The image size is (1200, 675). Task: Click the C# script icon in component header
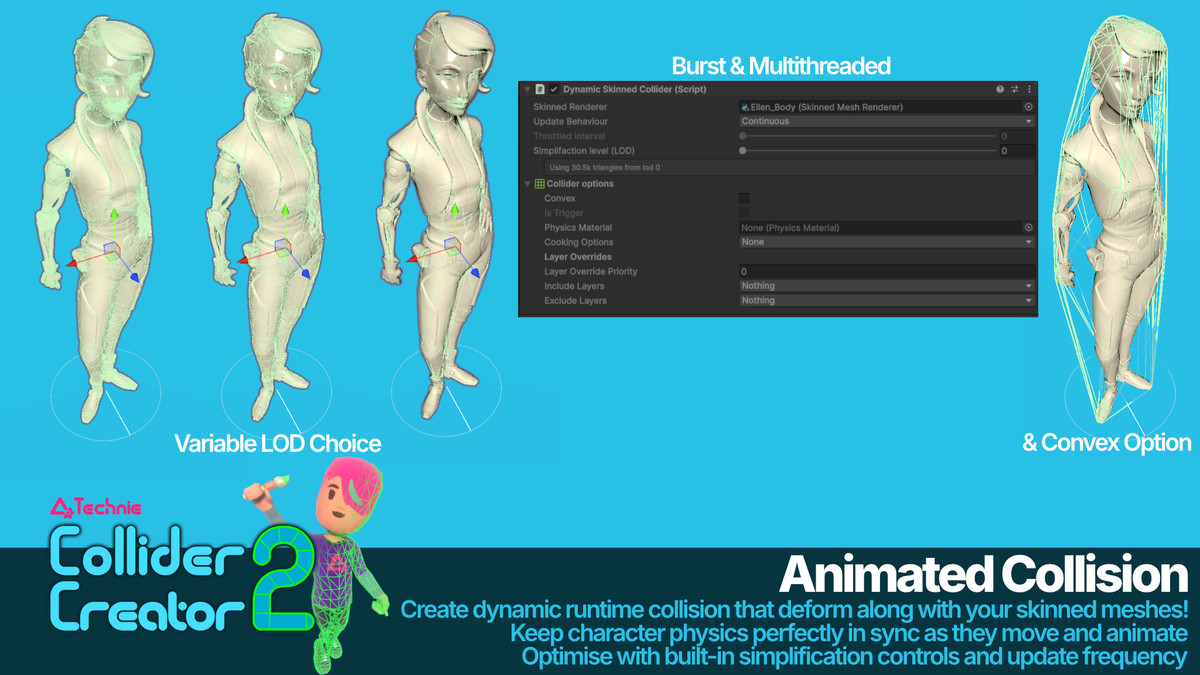(540, 89)
